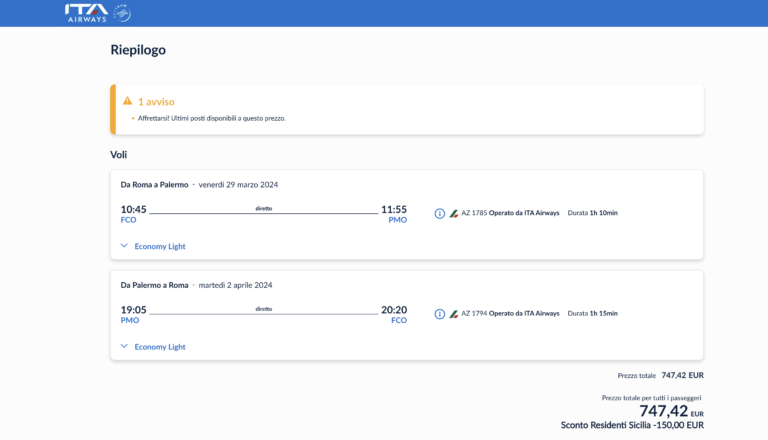Click the "Riepilogo" page title
The width and height of the screenshot is (768, 440).
point(138,50)
